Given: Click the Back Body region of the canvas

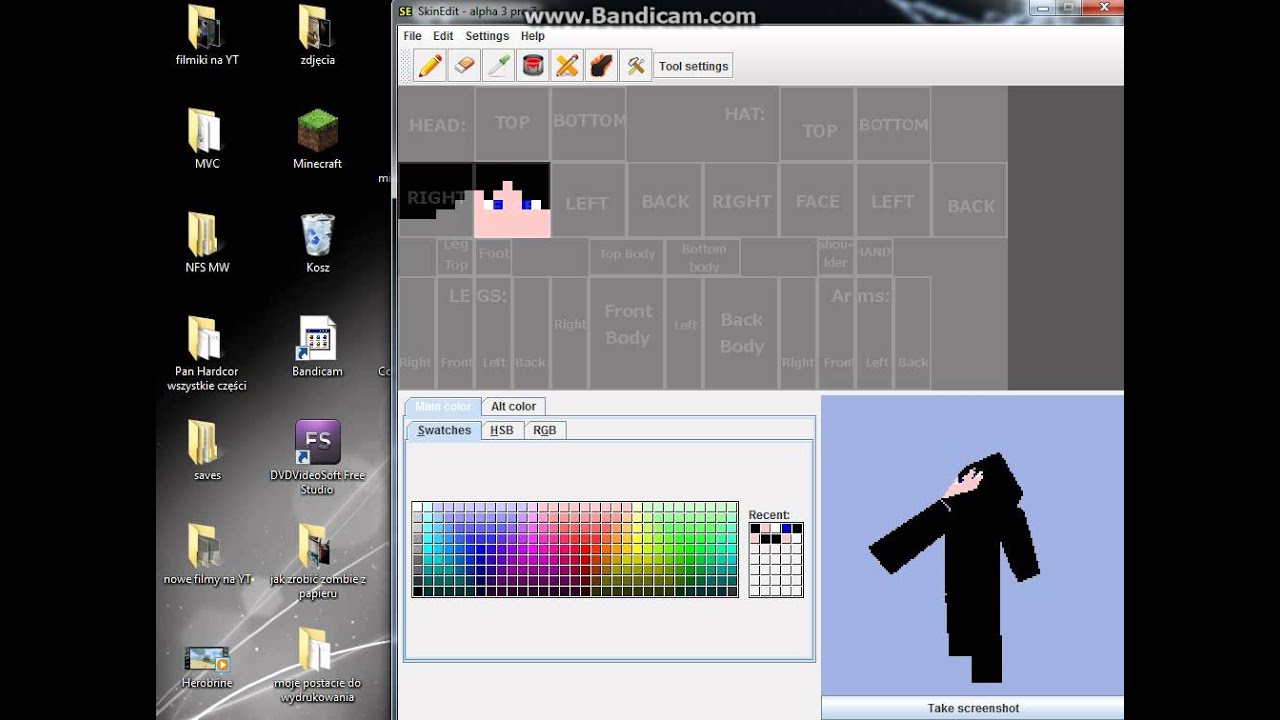Looking at the screenshot, I should [741, 333].
